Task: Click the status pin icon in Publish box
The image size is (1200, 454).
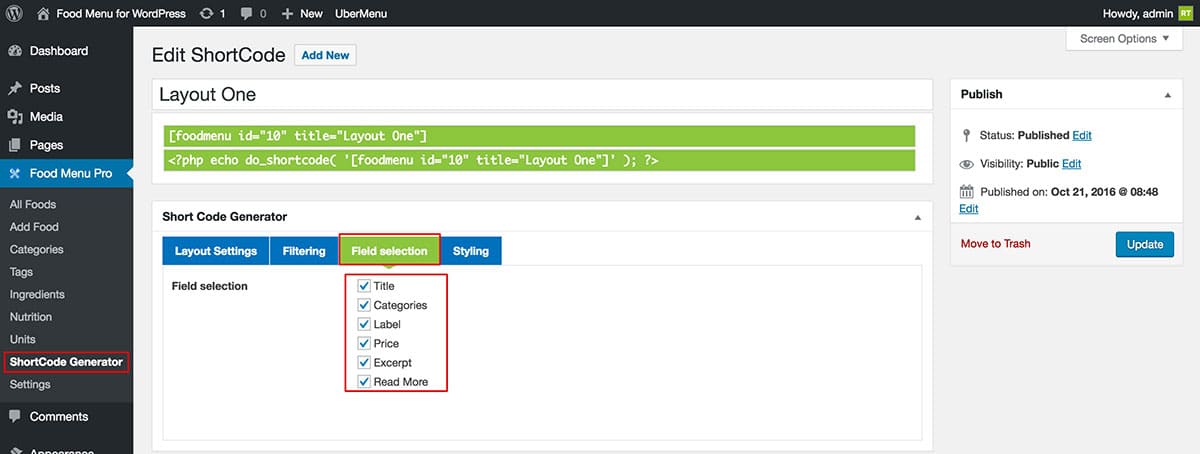Action: coord(966,135)
